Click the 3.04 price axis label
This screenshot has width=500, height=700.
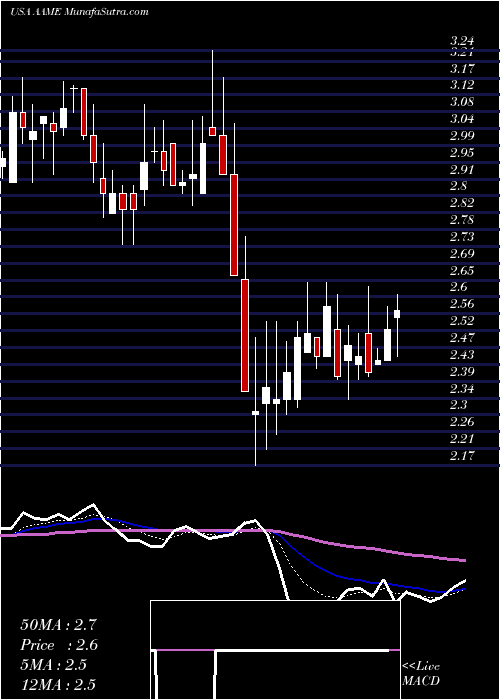(462, 119)
